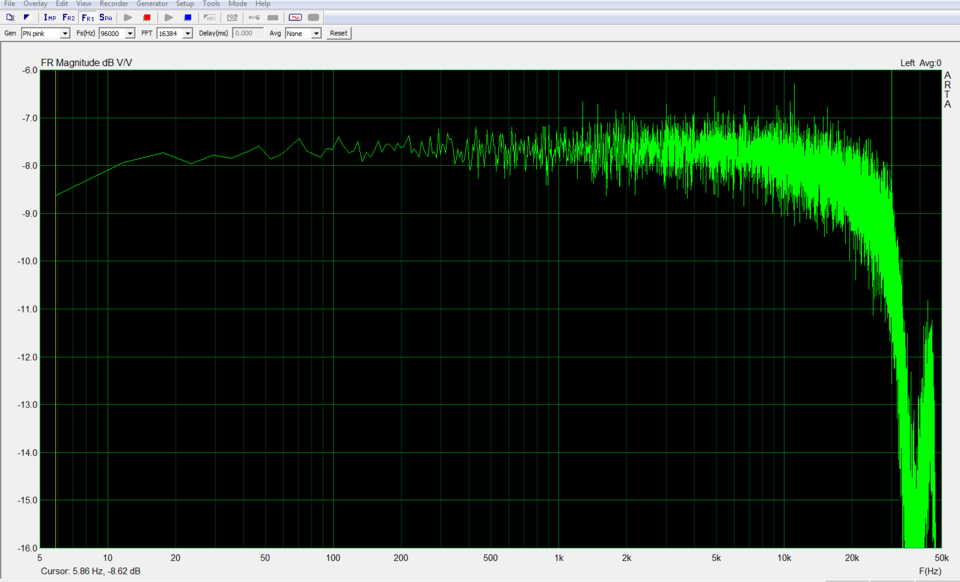Expand the Avg None dropdown
This screenshot has height=582, width=960.
tap(316, 34)
